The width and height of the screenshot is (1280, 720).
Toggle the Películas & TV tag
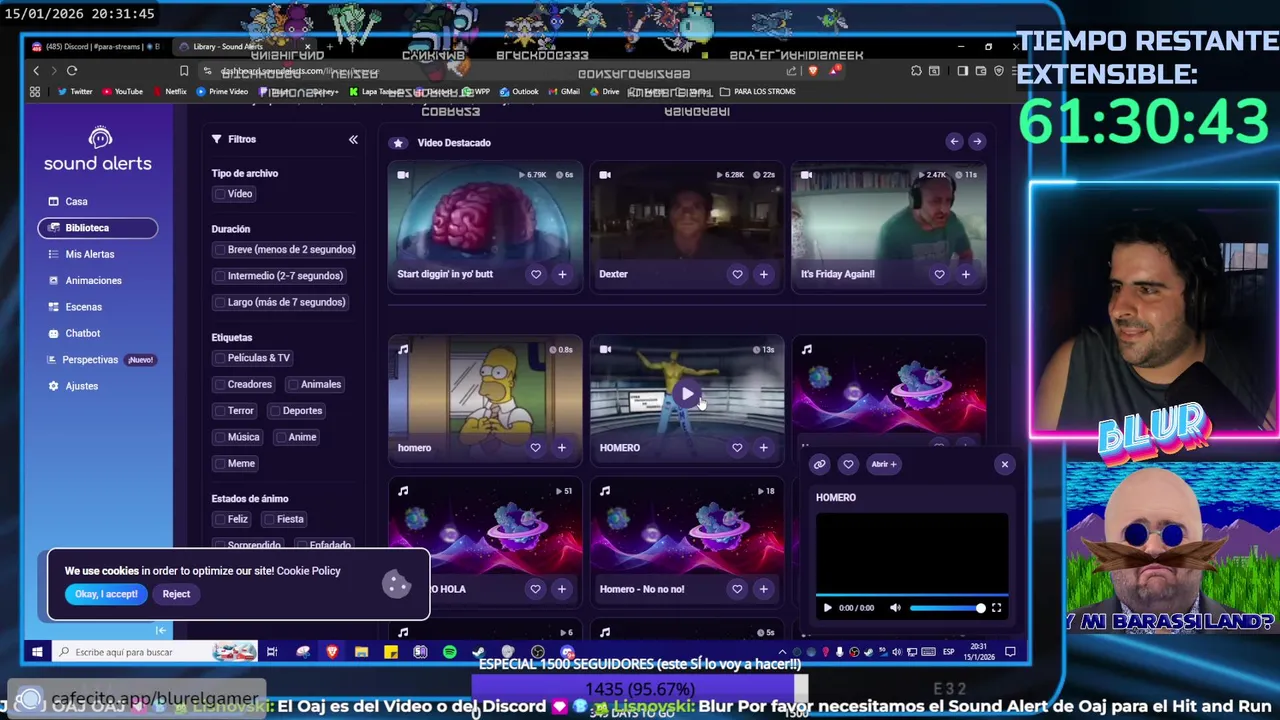[x=220, y=358]
